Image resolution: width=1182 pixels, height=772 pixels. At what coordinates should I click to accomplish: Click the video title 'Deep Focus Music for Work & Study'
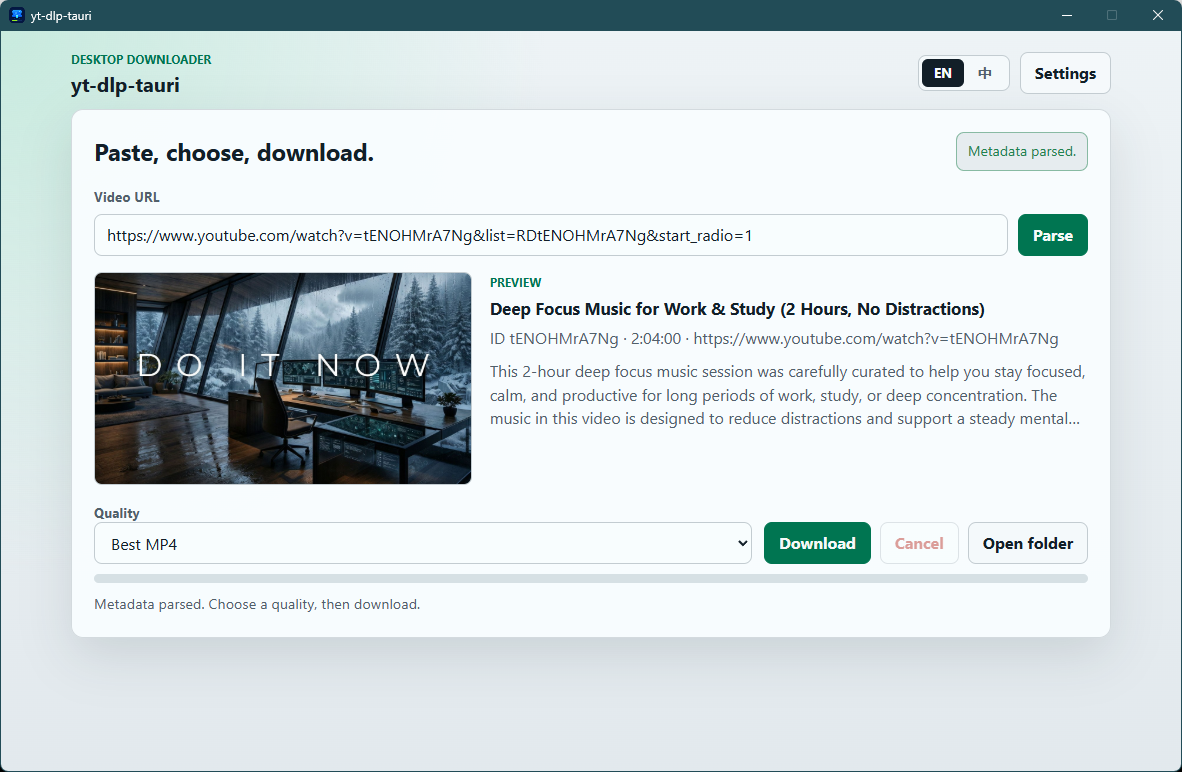pos(736,309)
